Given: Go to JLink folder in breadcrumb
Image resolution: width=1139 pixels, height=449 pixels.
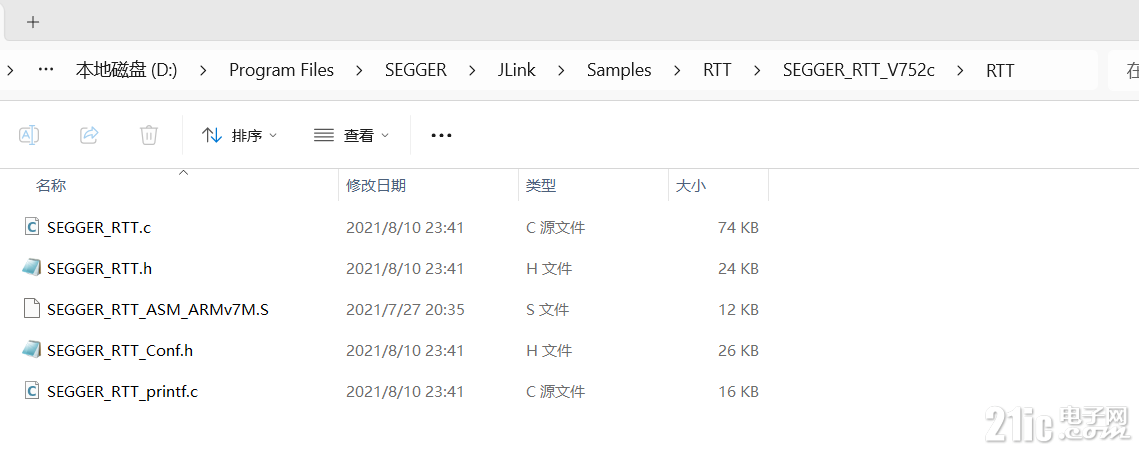Looking at the screenshot, I should click(516, 70).
